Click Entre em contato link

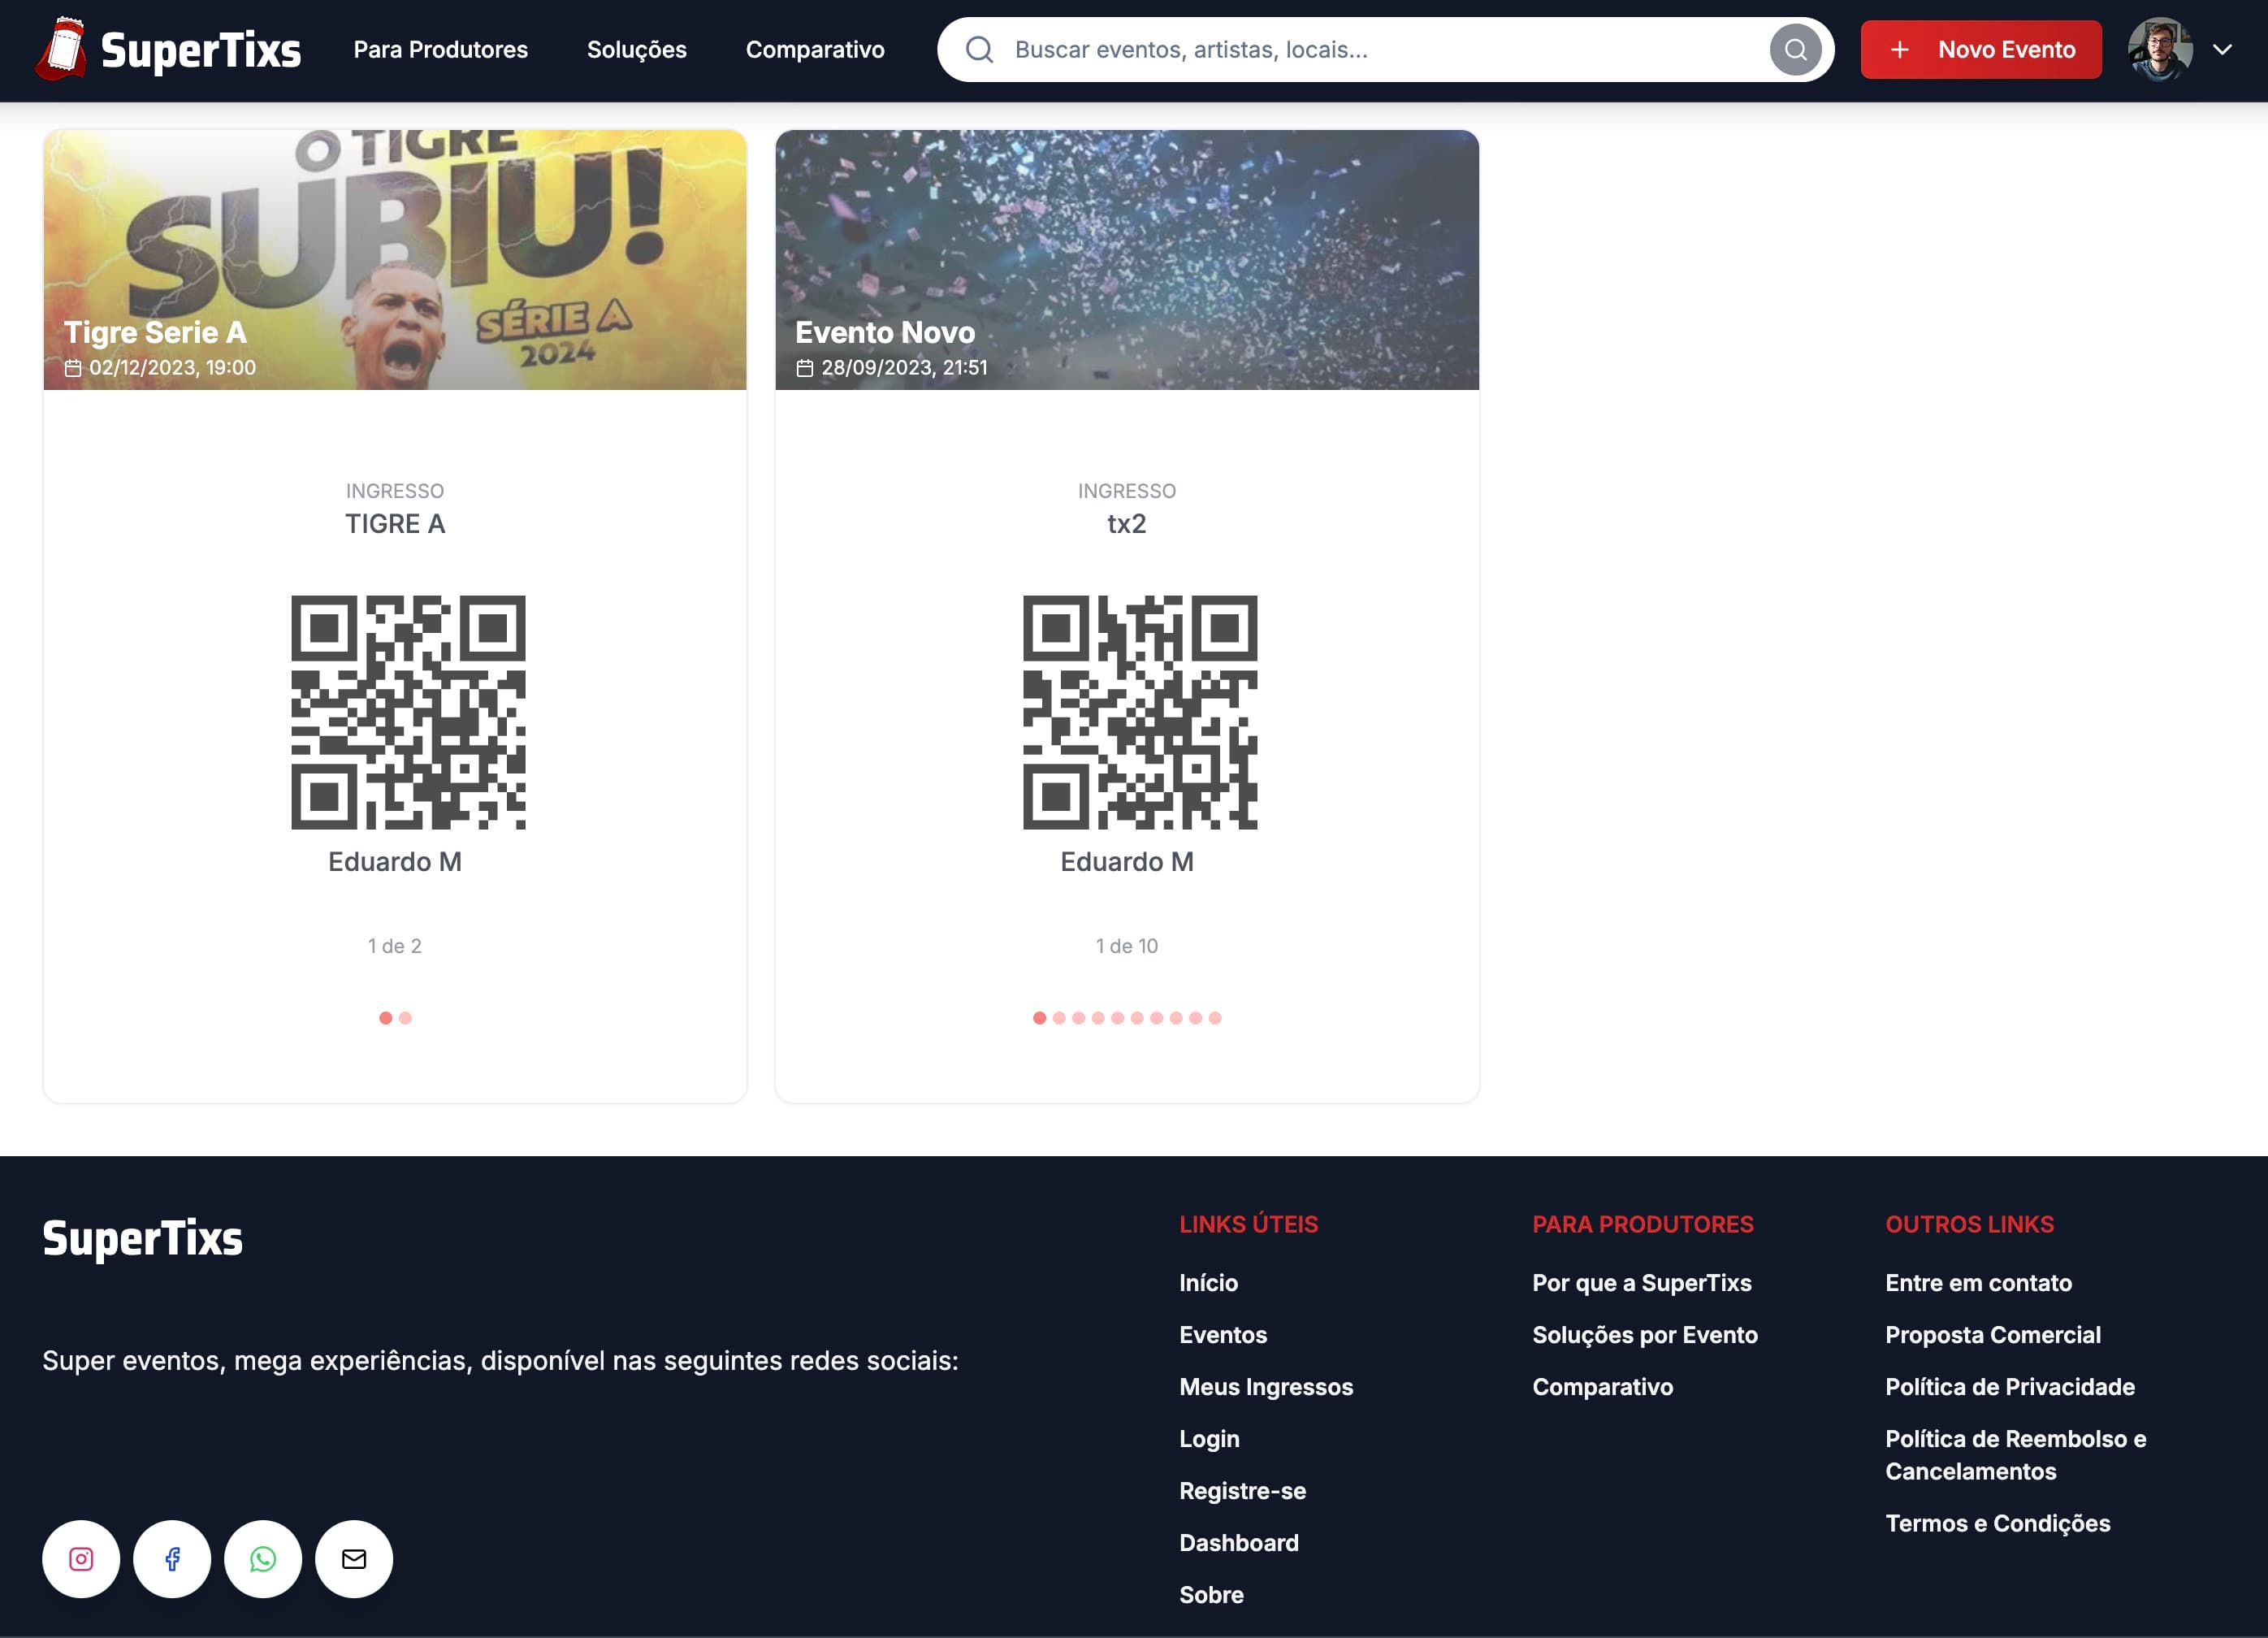[x=1978, y=1282]
